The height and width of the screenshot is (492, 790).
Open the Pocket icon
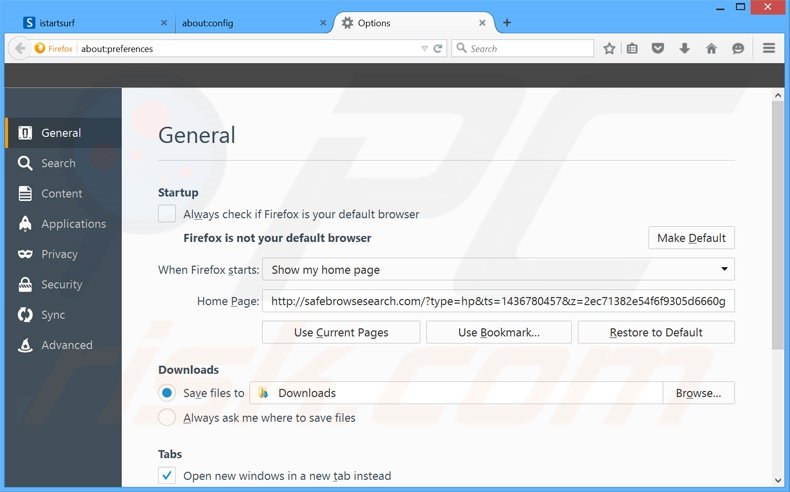pos(658,48)
